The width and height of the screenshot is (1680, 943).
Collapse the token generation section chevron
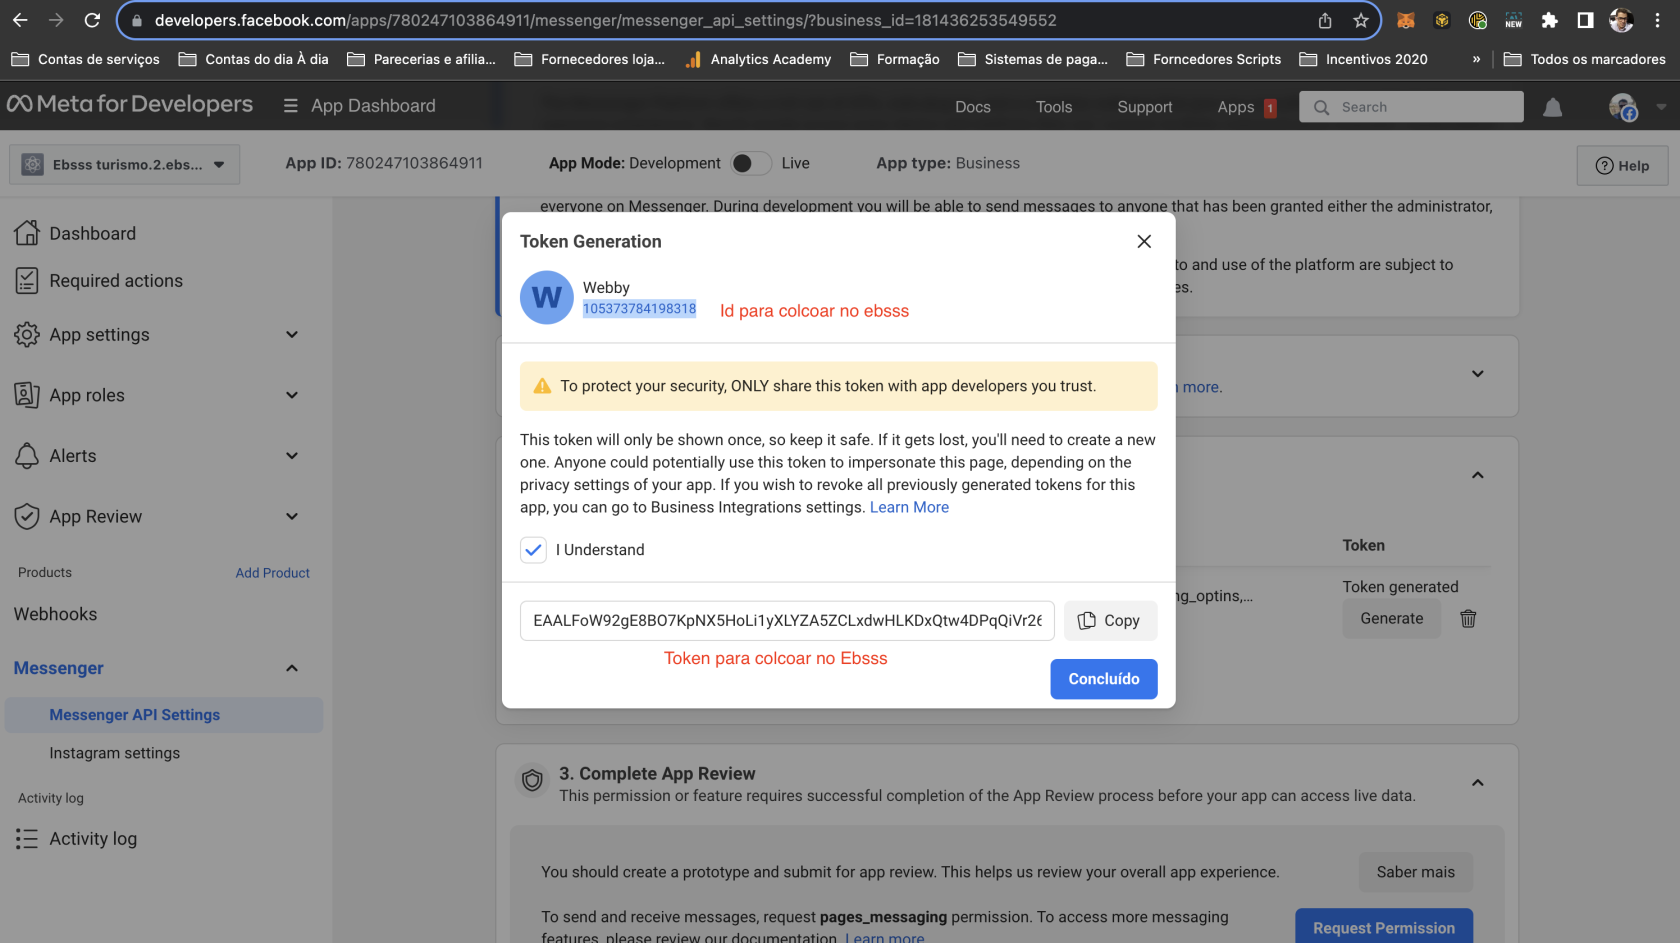click(1477, 475)
